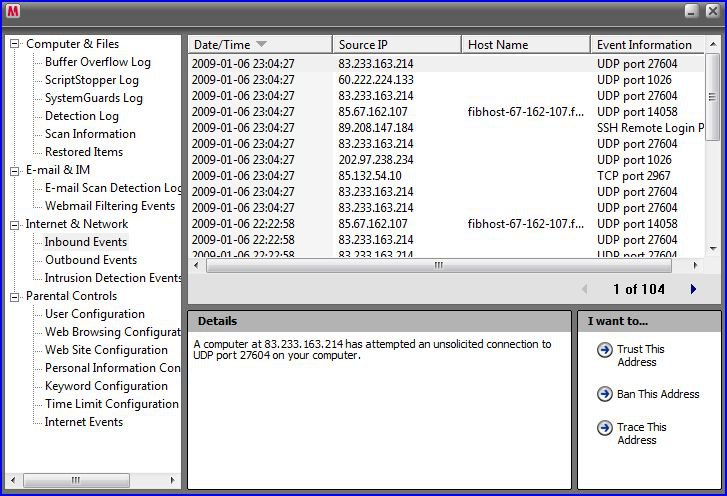727x496 pixels.
Task: Collapse the Computer & Files tree node
Action: 15,44
